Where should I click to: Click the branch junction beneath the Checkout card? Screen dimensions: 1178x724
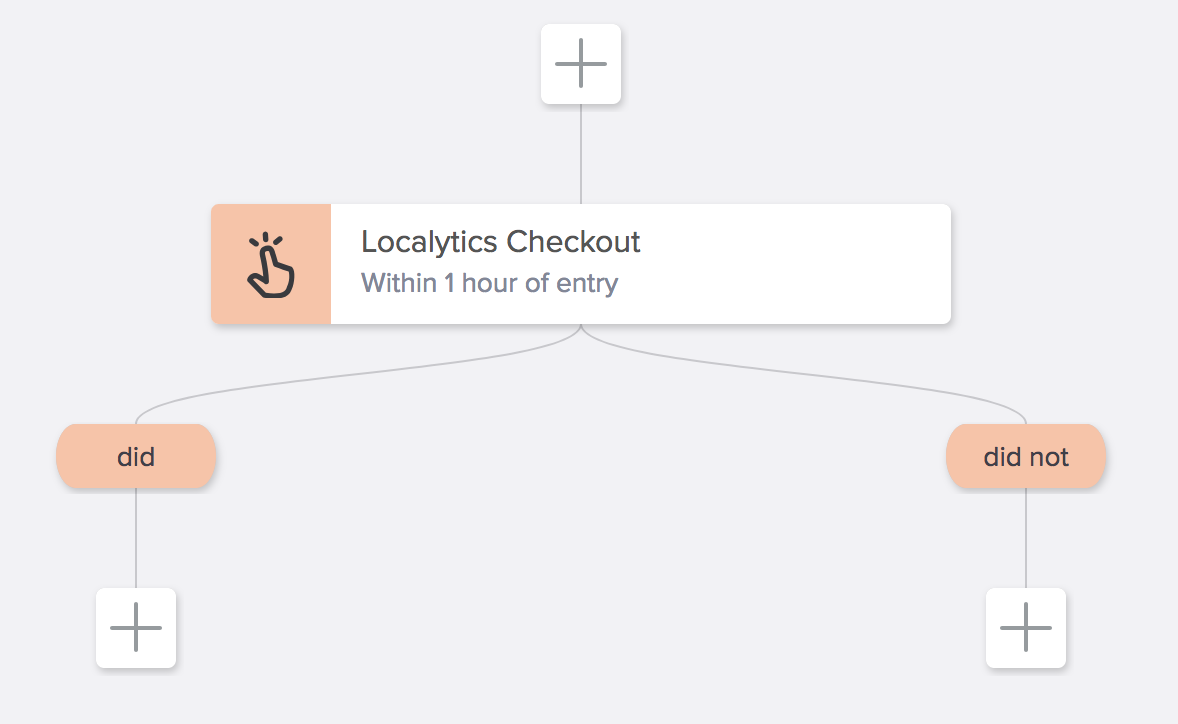[x=581, y=332]
